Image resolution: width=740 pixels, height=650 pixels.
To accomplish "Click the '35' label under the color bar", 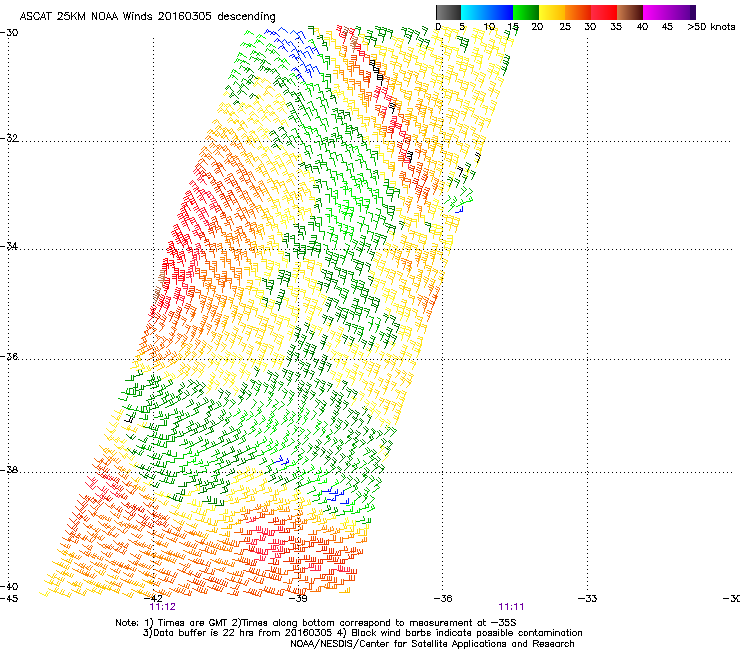I will [616, 27].
